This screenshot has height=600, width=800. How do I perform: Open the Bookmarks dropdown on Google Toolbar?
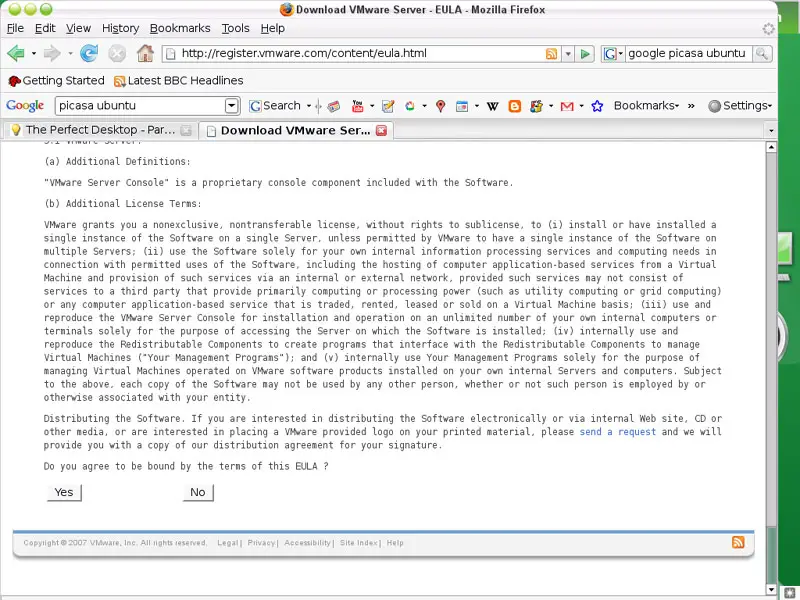(646, 106)
